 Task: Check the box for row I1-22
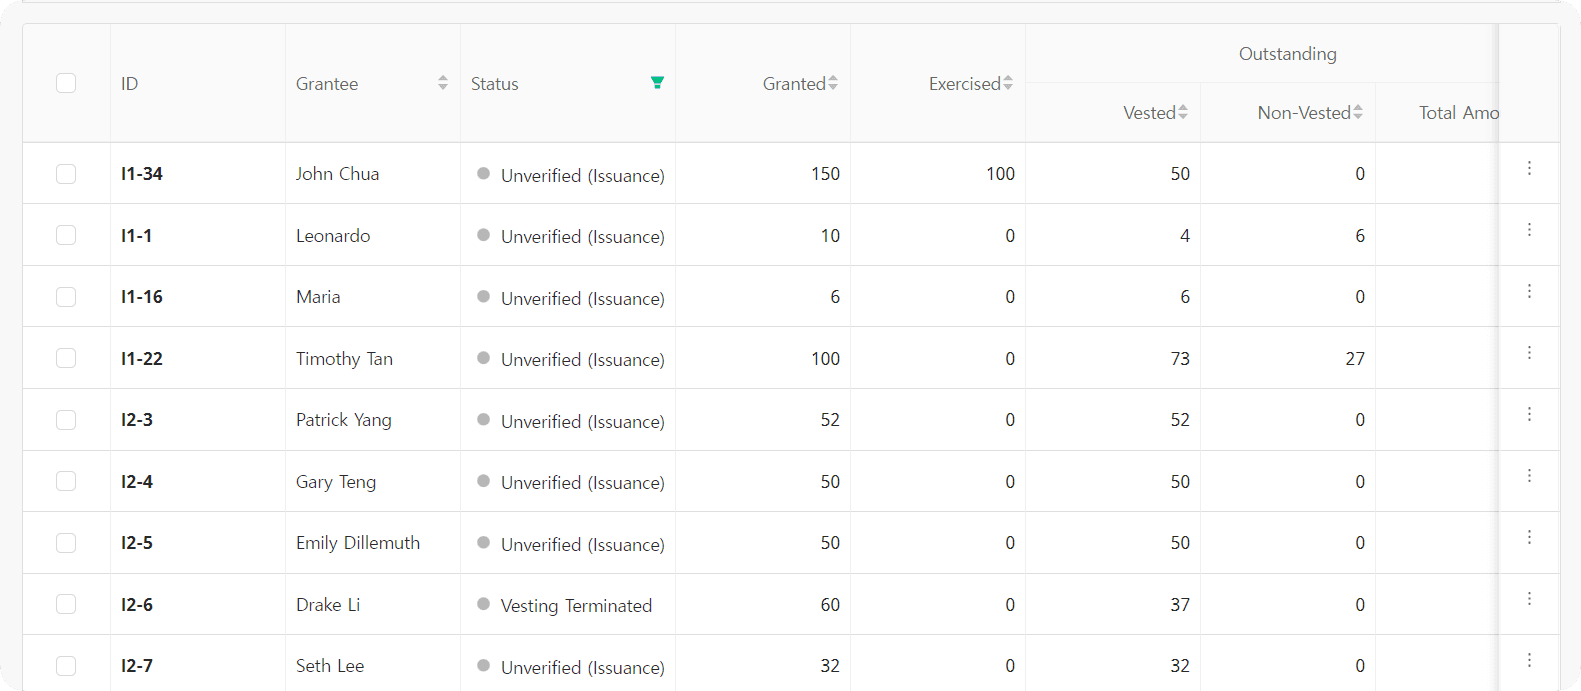click(66, 358)
